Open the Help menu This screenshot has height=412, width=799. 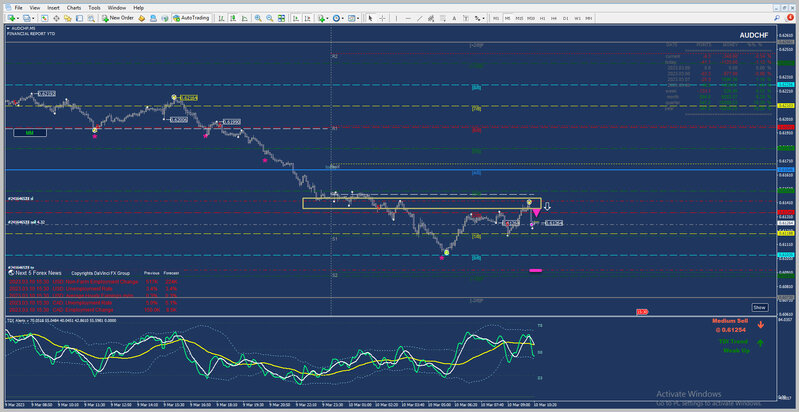[x=139, y=8]
